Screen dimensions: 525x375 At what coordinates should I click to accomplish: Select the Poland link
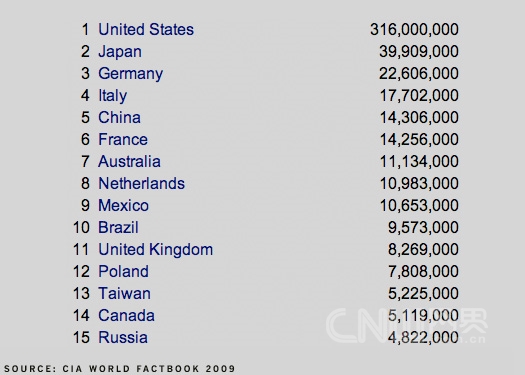(123, 272)
